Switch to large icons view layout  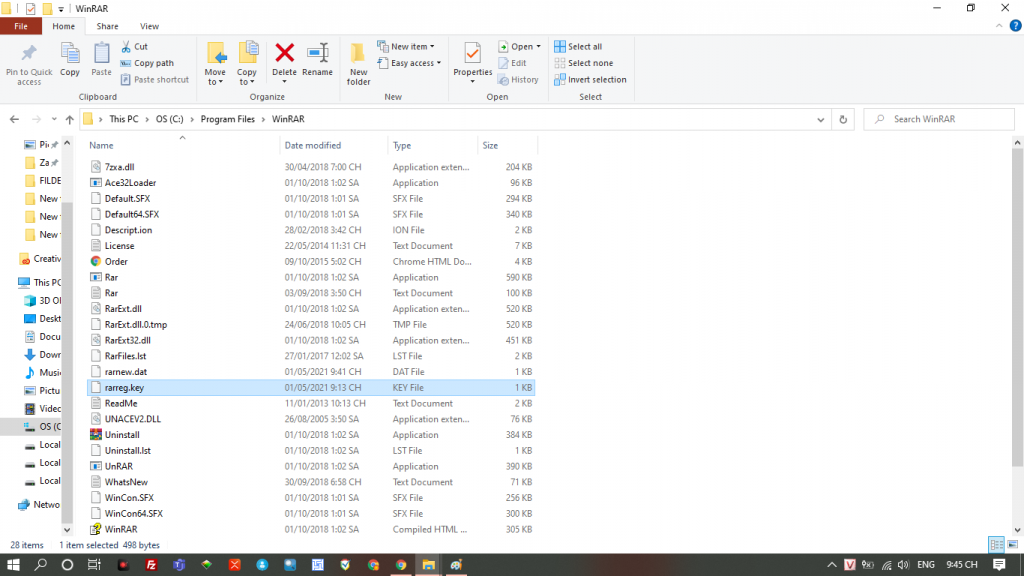pyautogui.click(x=1013, y=544)
